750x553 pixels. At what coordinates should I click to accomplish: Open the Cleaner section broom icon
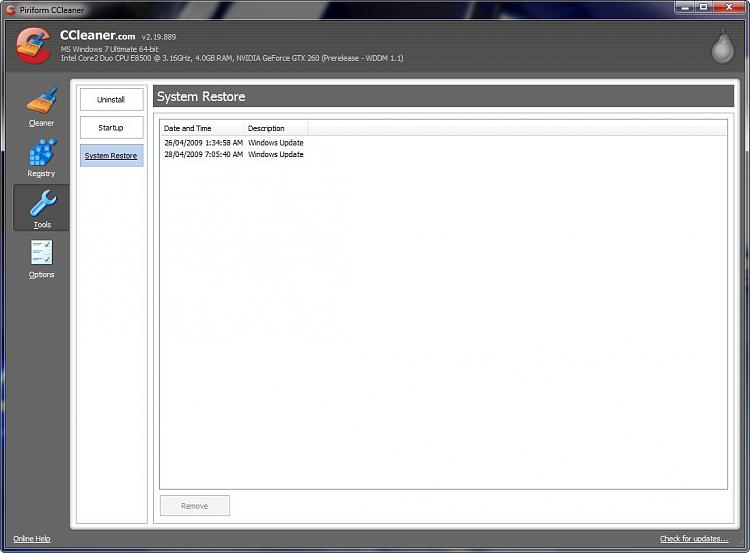click(42, 100)
